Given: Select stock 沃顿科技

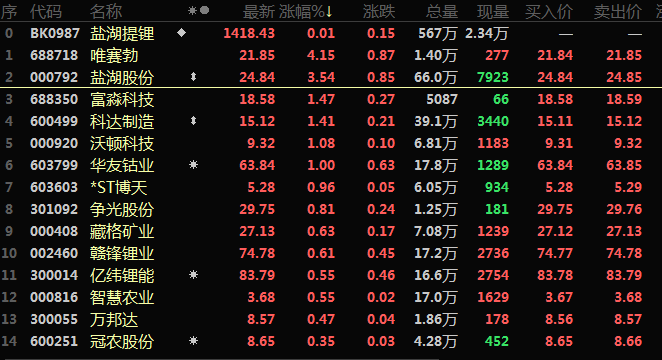Looking at the screenshot, I should (122, 143).
